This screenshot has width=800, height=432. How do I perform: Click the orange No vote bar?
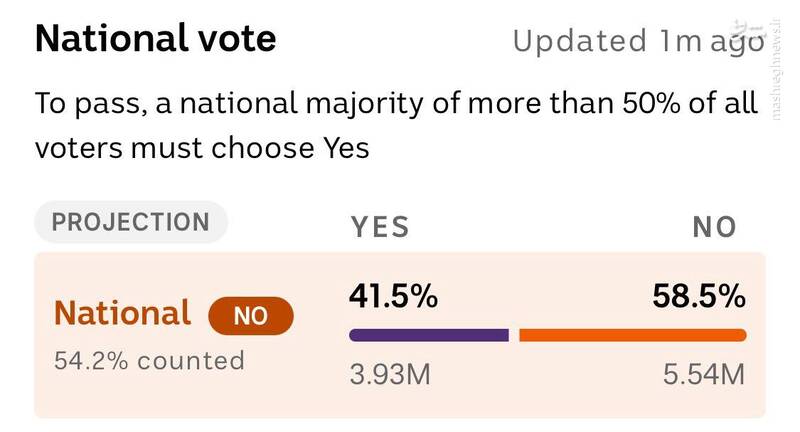click(x=632, y=335)
